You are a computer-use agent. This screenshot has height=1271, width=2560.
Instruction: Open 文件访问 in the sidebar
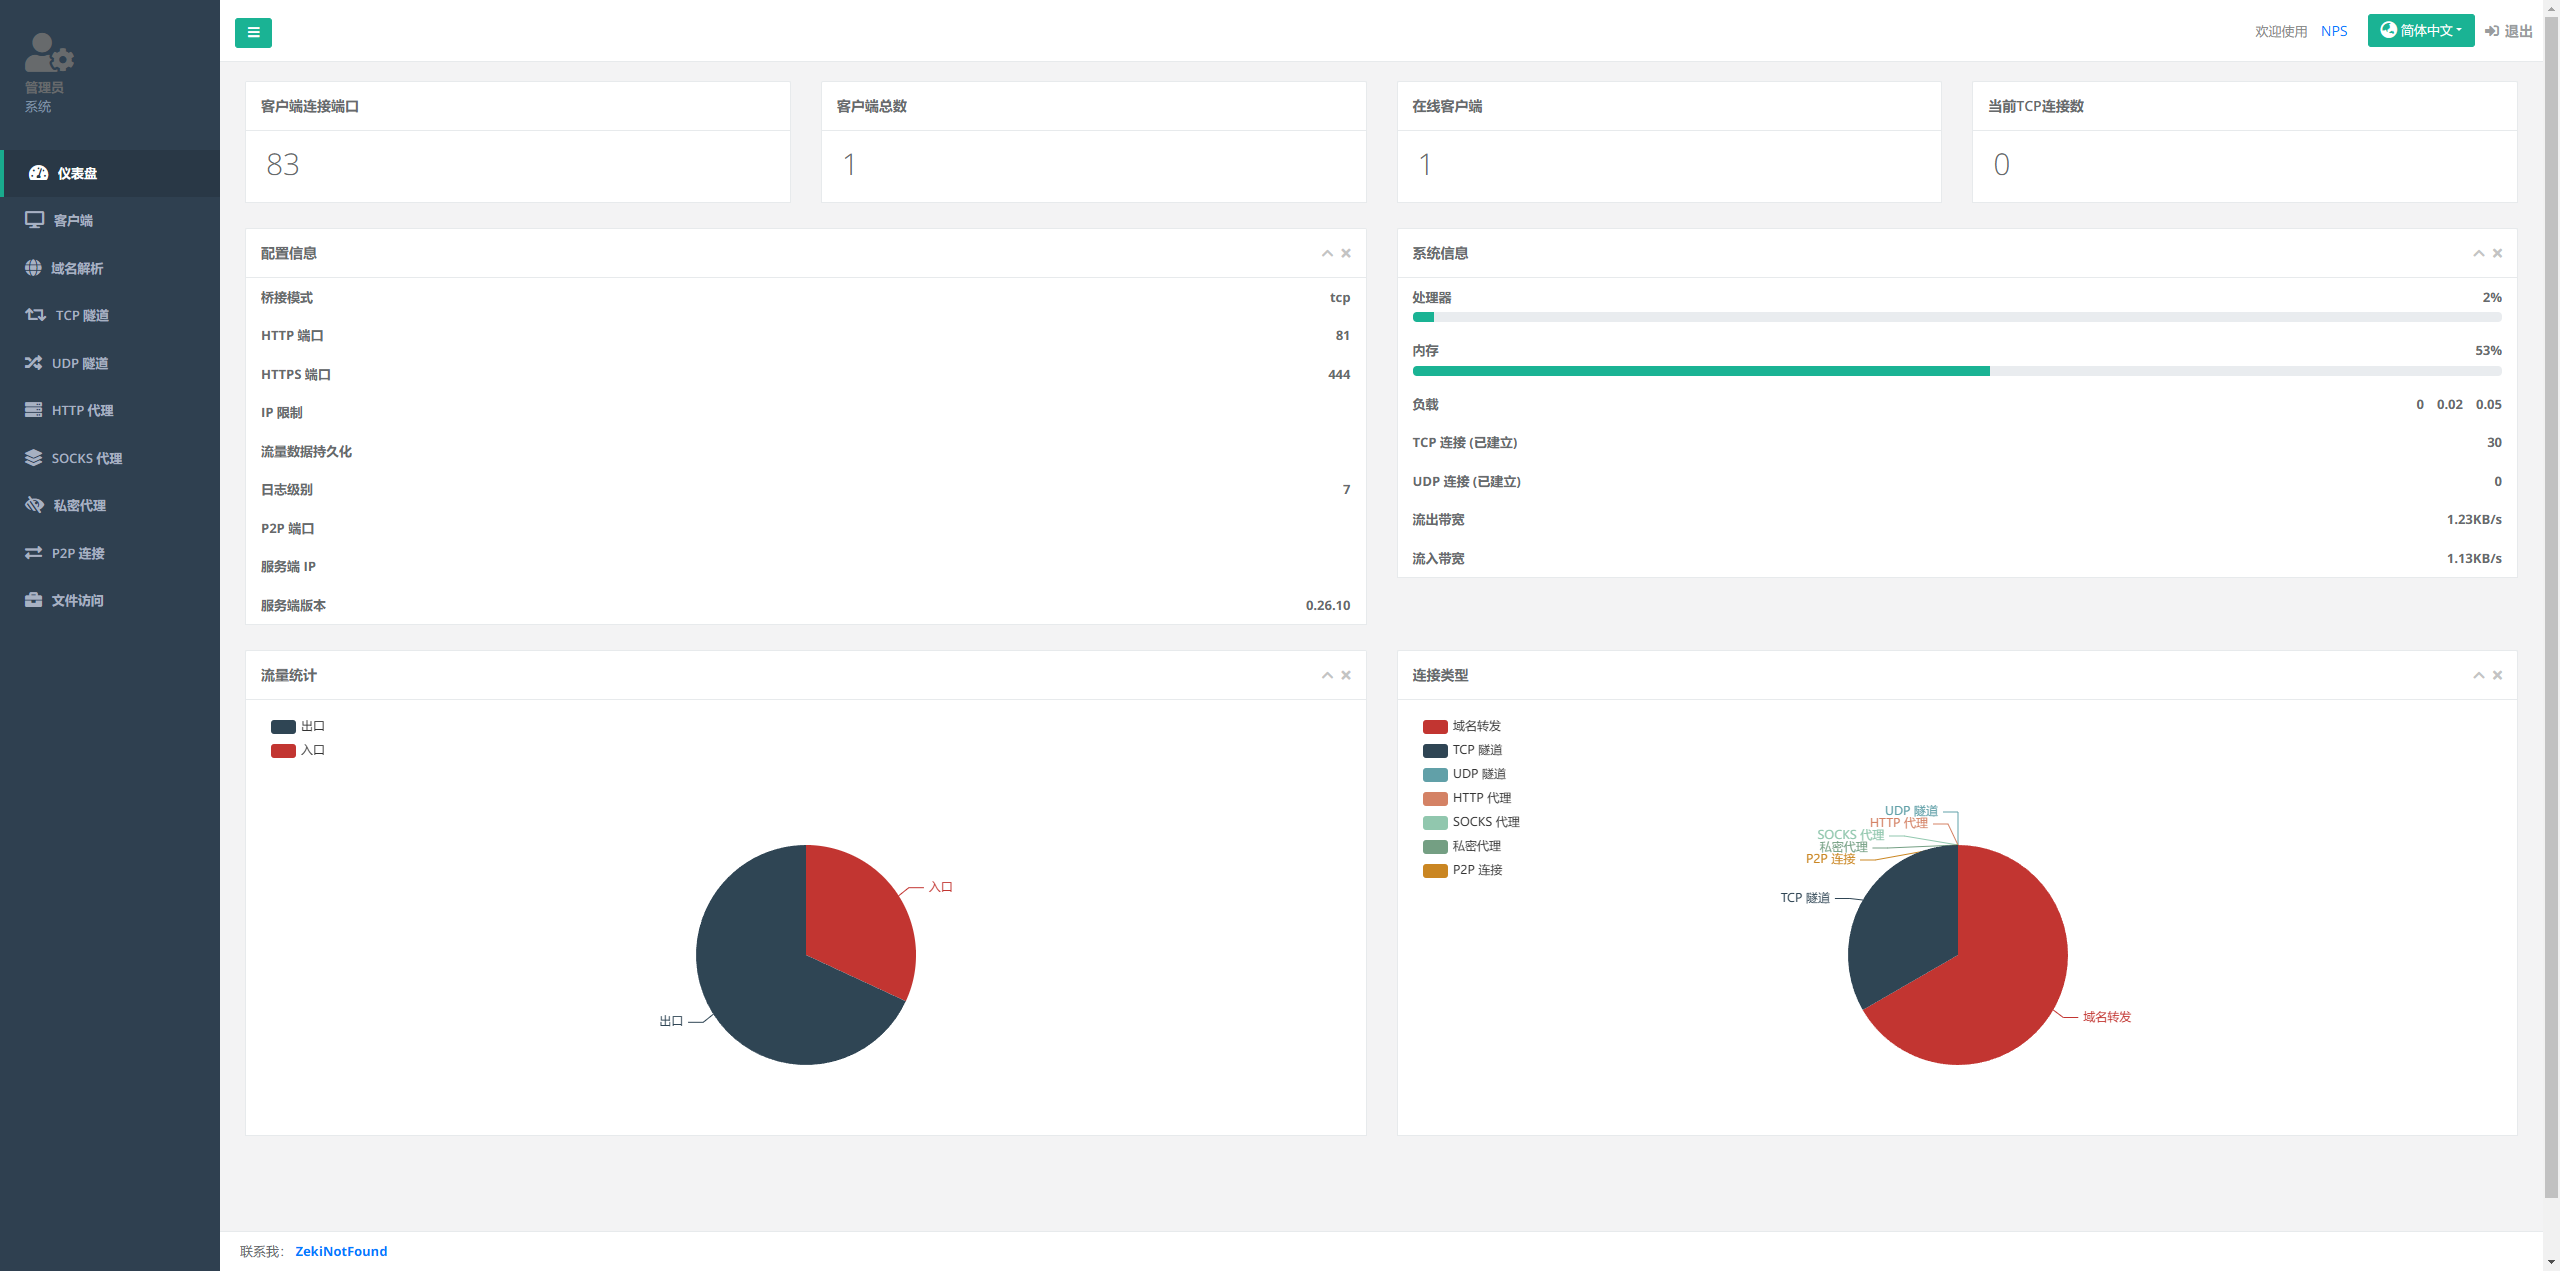[x=110, y=600]
